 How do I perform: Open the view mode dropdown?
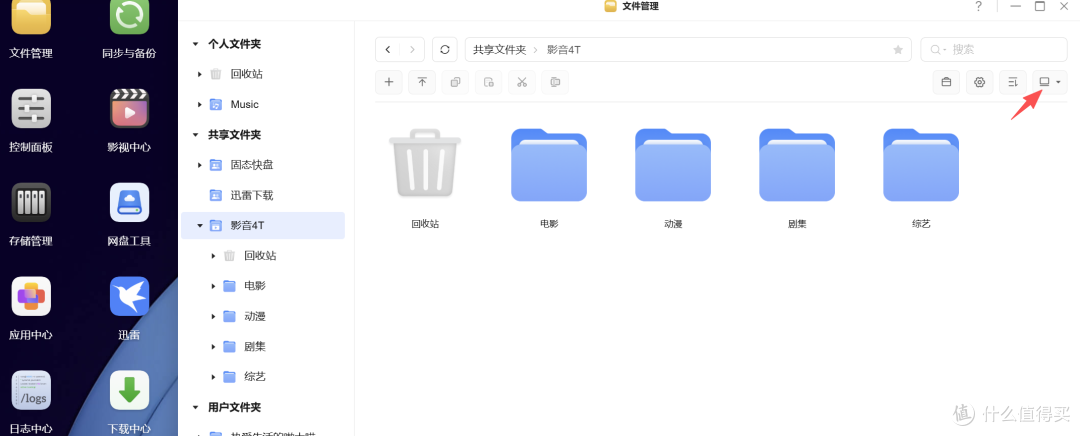pyautogui.click(x=1050, y=83)
